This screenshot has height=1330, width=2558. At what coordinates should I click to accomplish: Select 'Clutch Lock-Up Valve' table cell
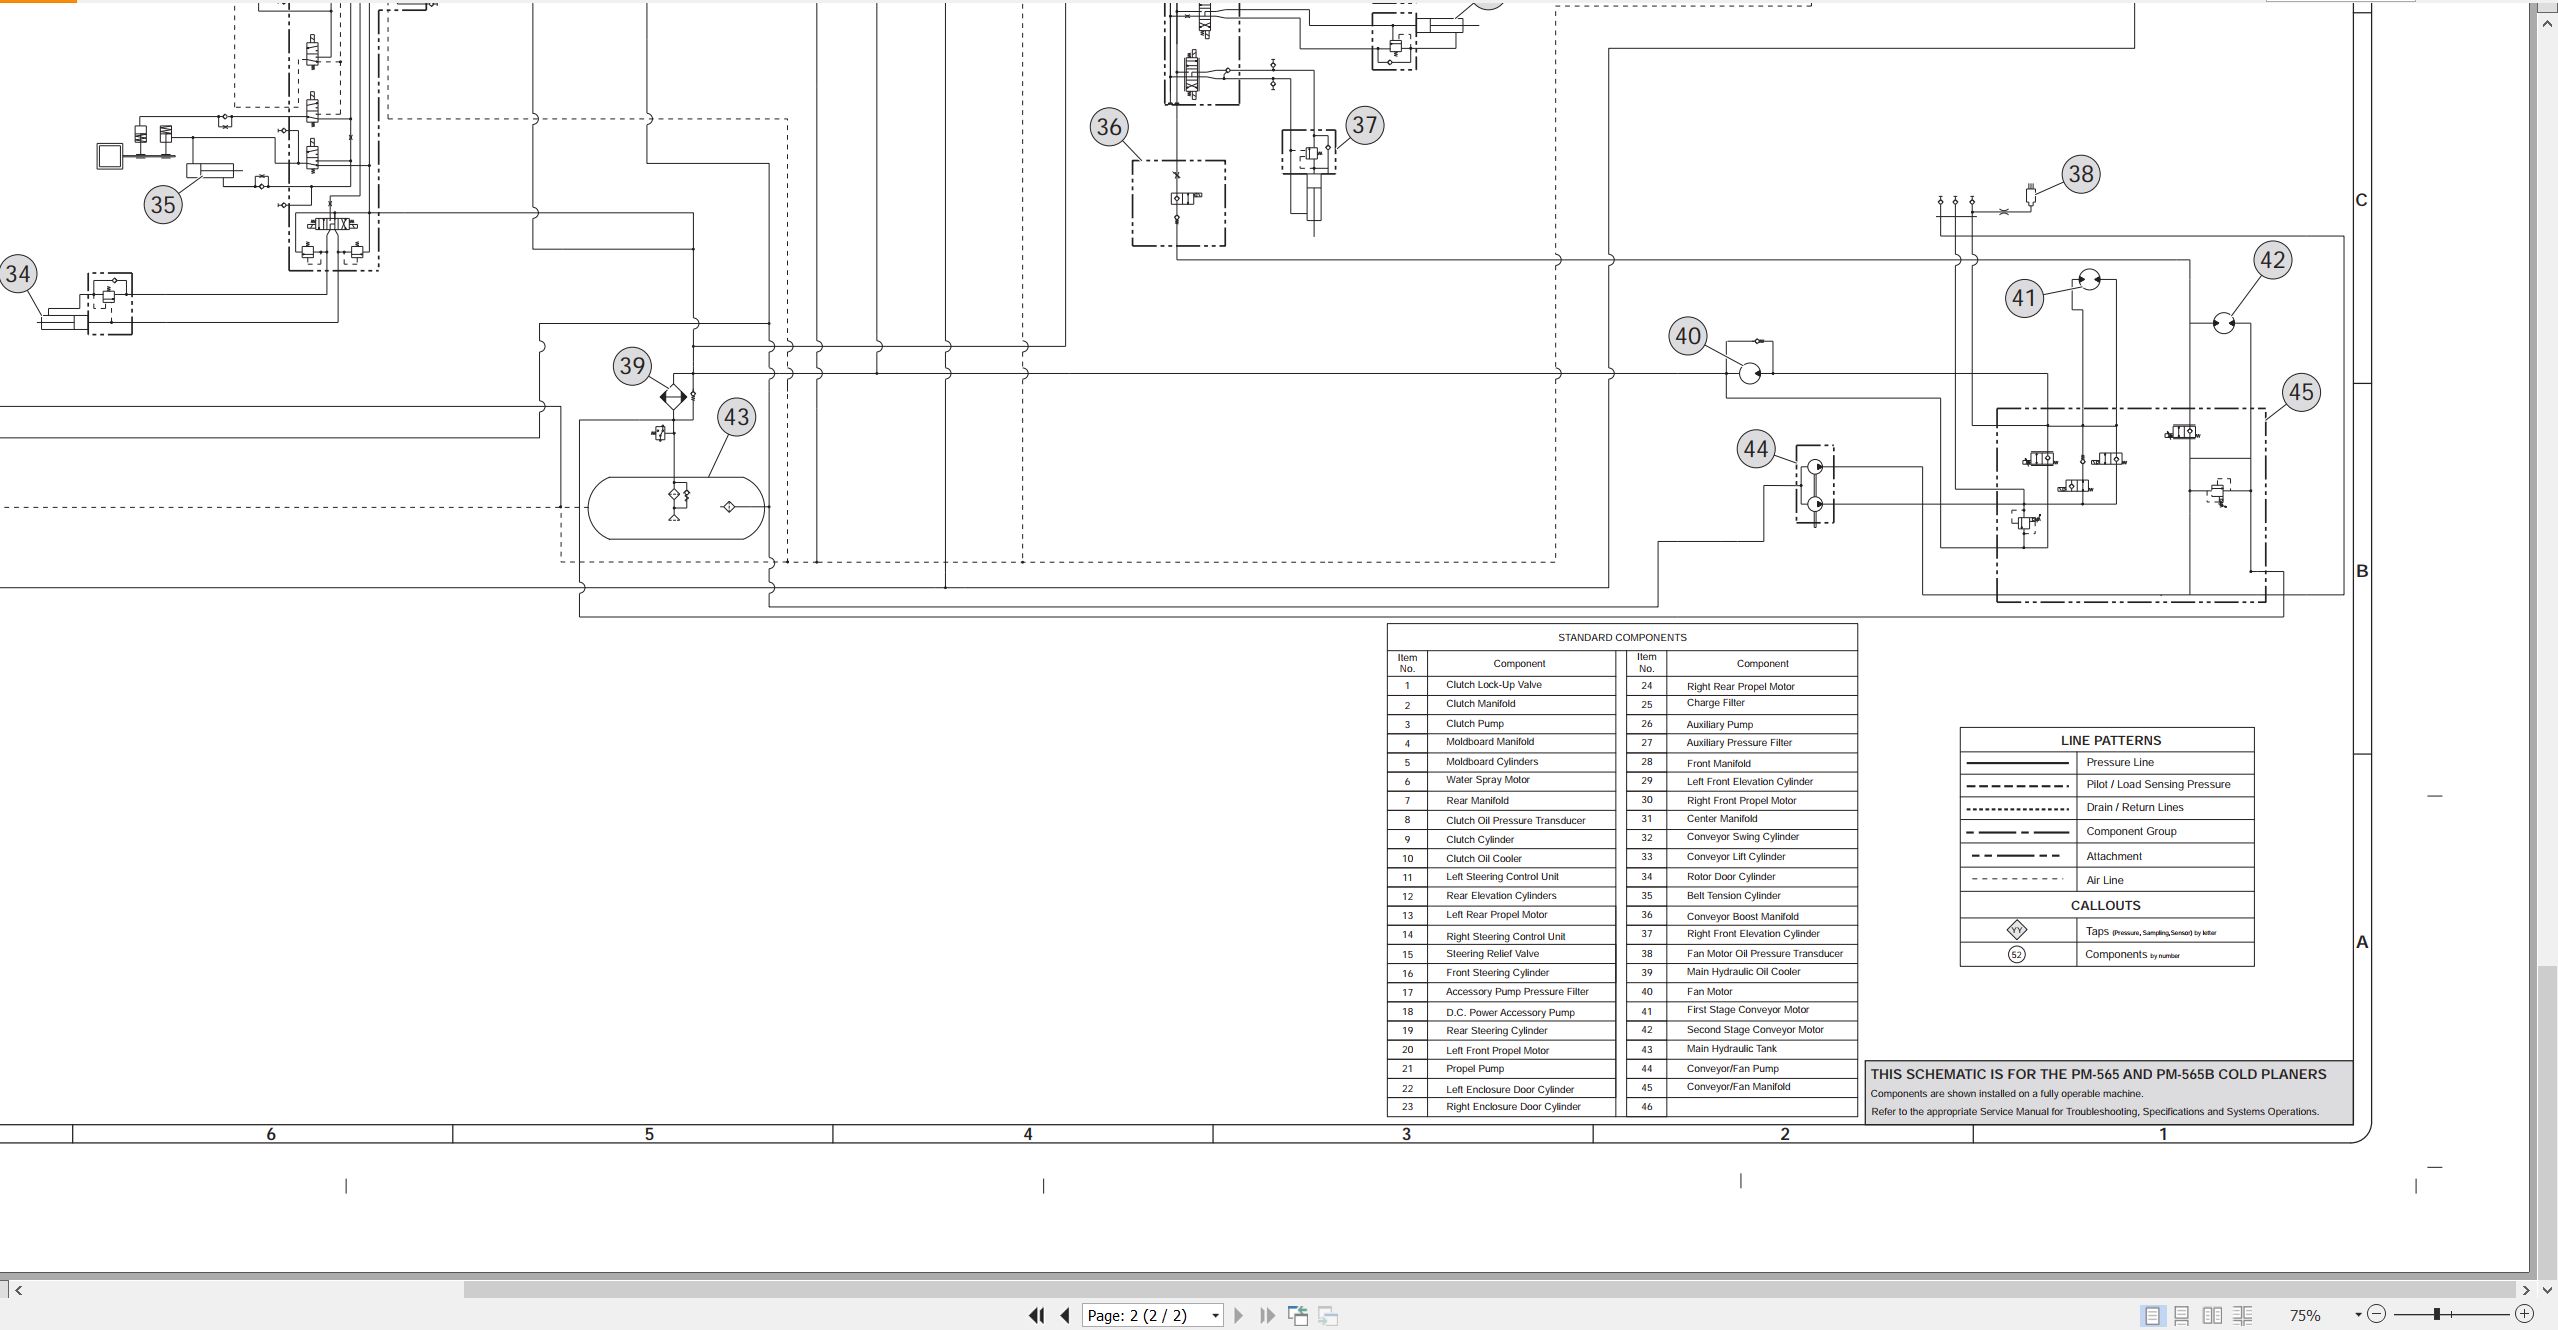tap(1494, 685)
